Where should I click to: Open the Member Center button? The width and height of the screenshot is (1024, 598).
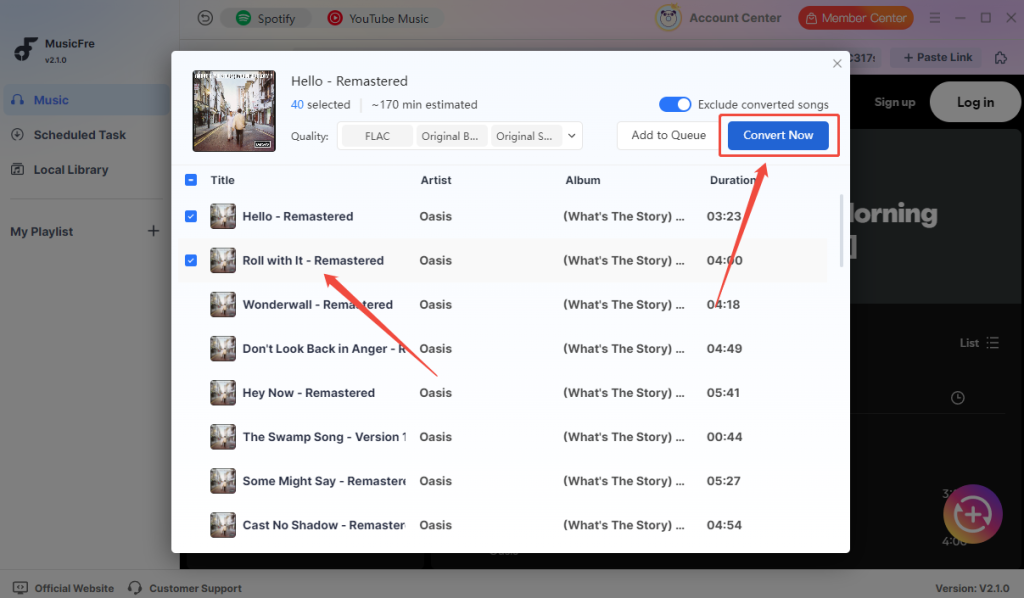pyautogui.click(x=856, y=18)
